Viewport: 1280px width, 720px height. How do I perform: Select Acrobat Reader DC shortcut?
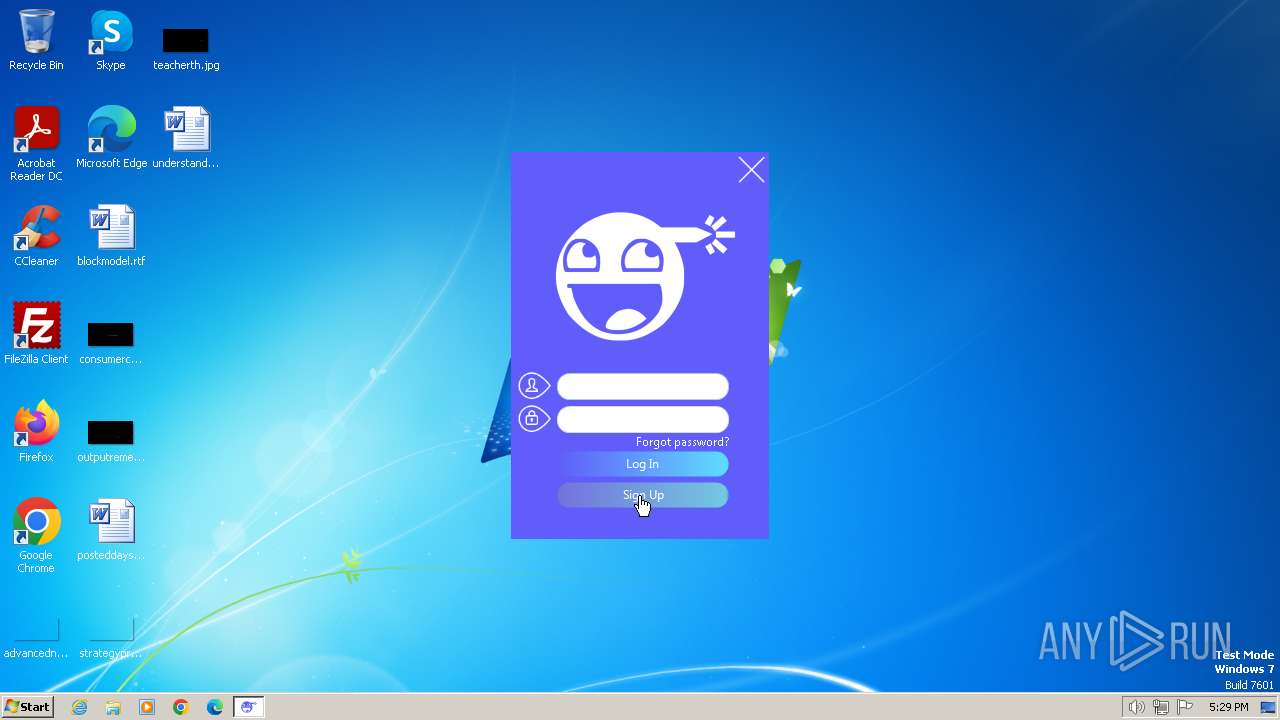point(36,144)
